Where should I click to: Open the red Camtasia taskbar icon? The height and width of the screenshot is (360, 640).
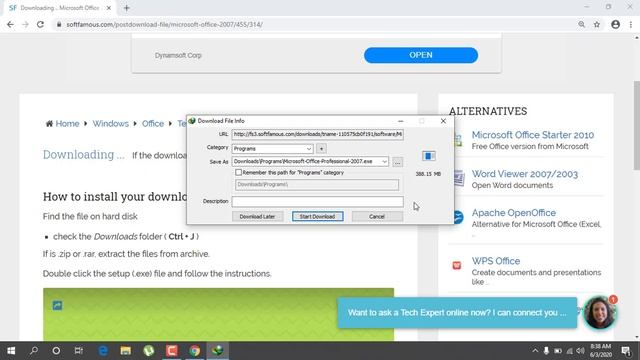tap(172, 351)
